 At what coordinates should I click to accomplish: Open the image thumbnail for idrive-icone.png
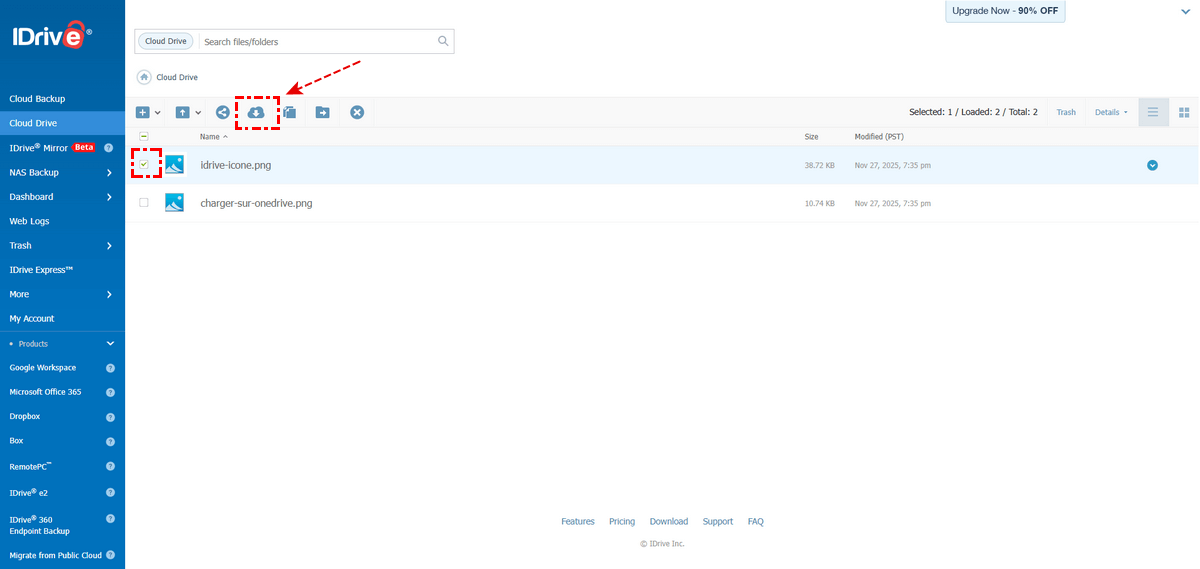tap(175, 165)
